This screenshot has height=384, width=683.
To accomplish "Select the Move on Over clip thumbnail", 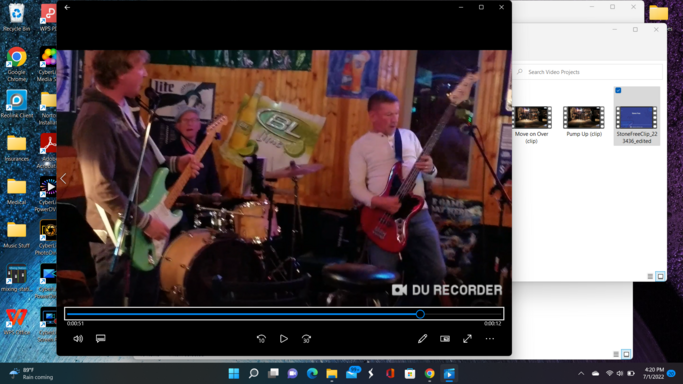I will point(531,117).
